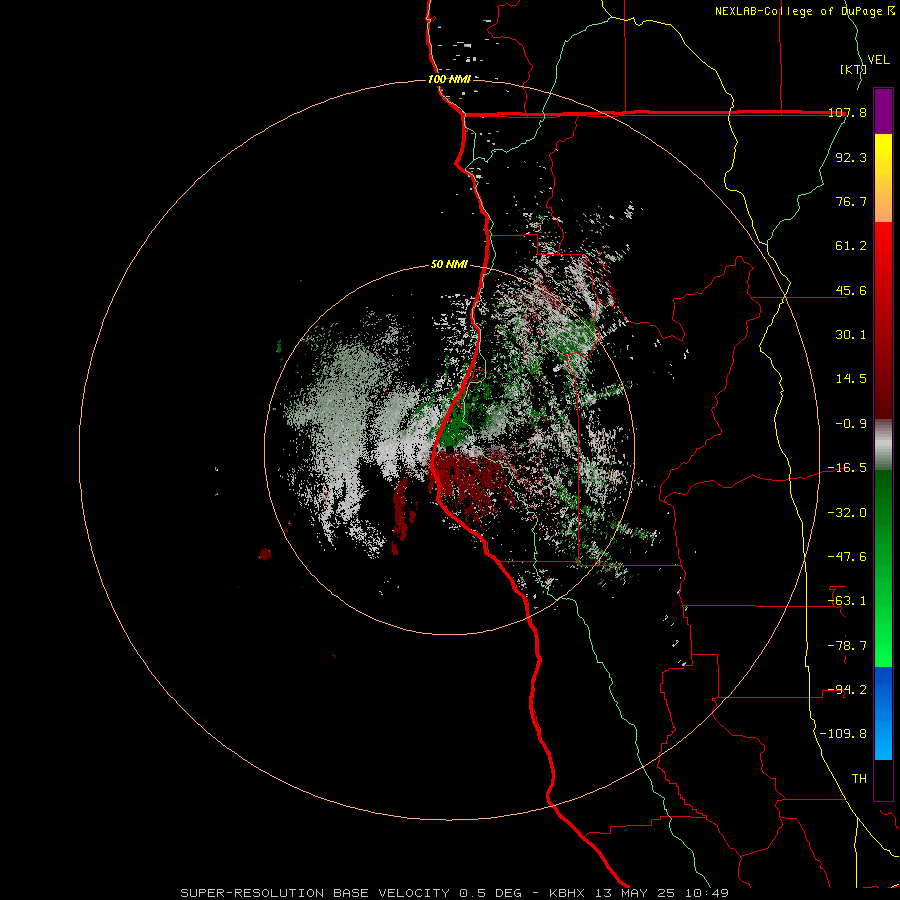This screenshot has width=900, height=900.
Task: Click the 107.8 velocity scale value
Action: coord(847,112)
